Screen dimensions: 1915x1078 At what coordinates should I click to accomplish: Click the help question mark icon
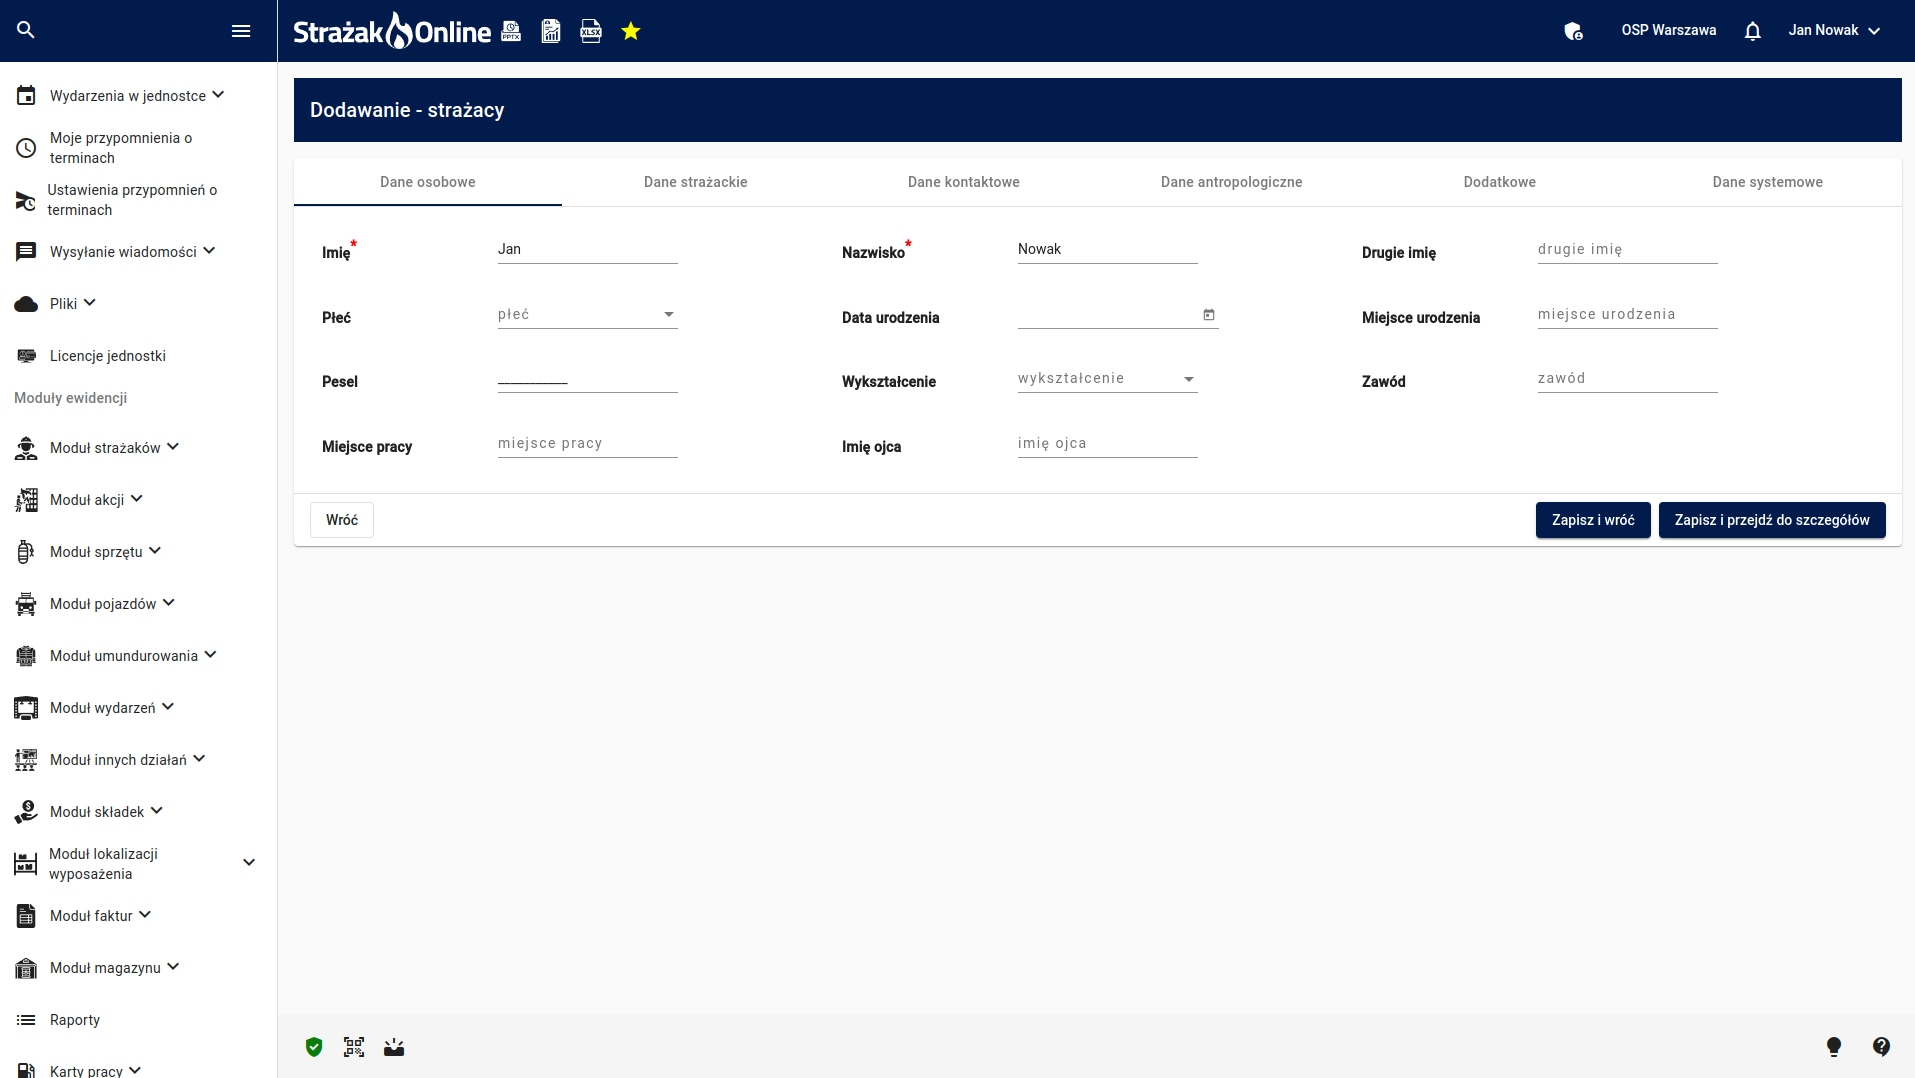pyautogui.click(x=1881, y=1047)
